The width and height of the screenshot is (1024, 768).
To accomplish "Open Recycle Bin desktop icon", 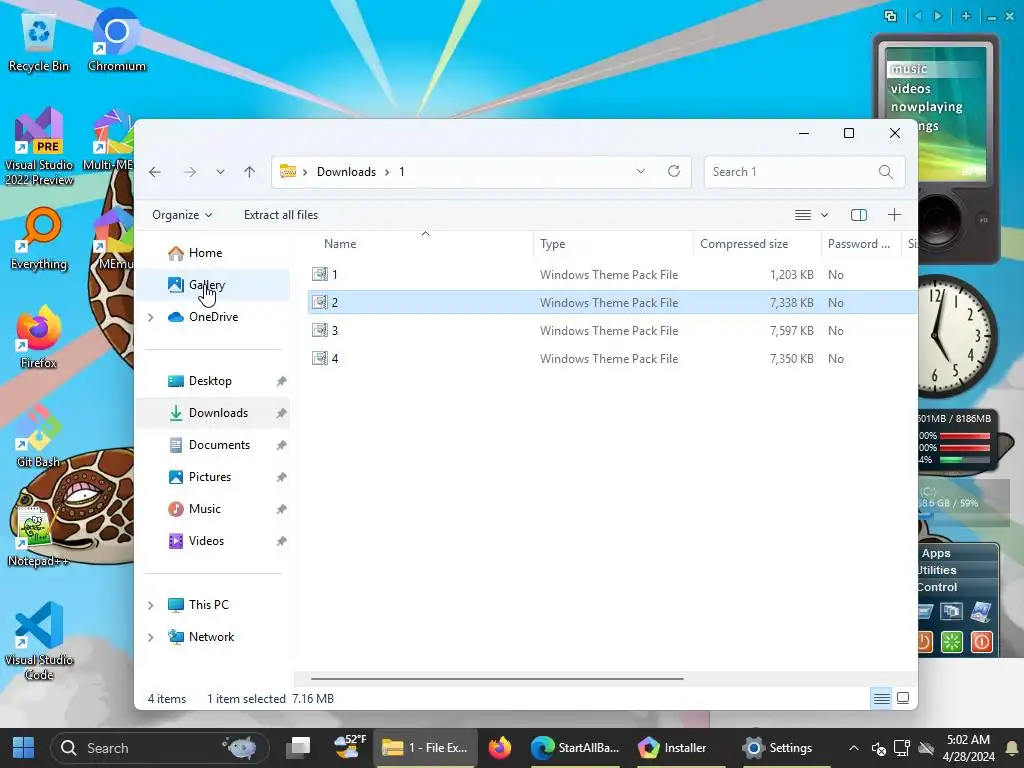I will click(x=39, y=40).
